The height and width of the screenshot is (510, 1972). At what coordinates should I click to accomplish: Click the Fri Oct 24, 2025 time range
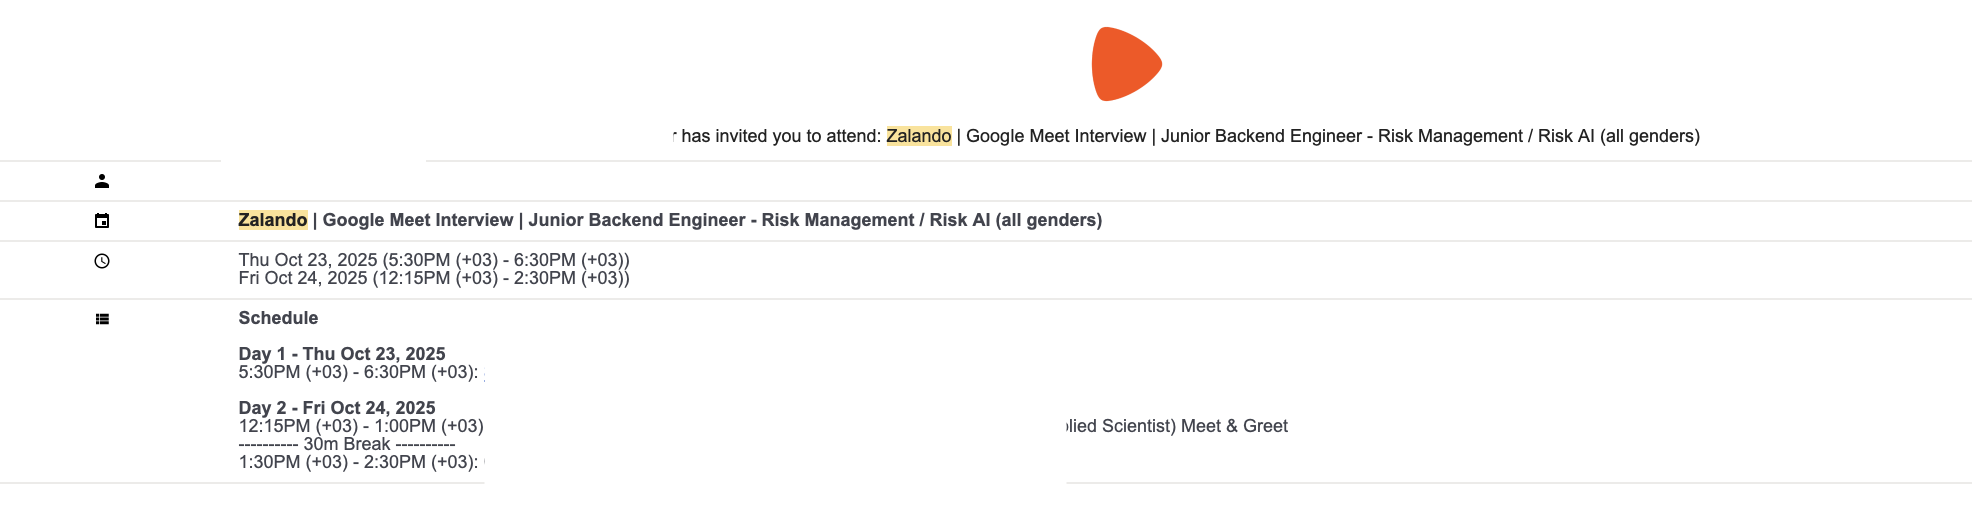coord(434,278)
